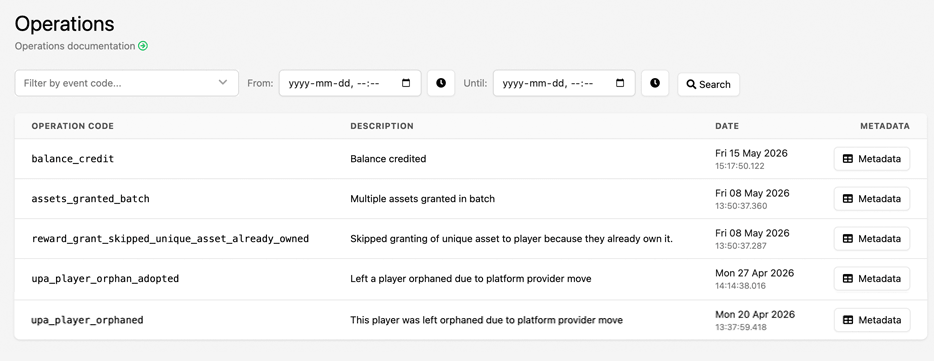Open the Operations documentation arrow icon
934x361 pixels.
143,46
